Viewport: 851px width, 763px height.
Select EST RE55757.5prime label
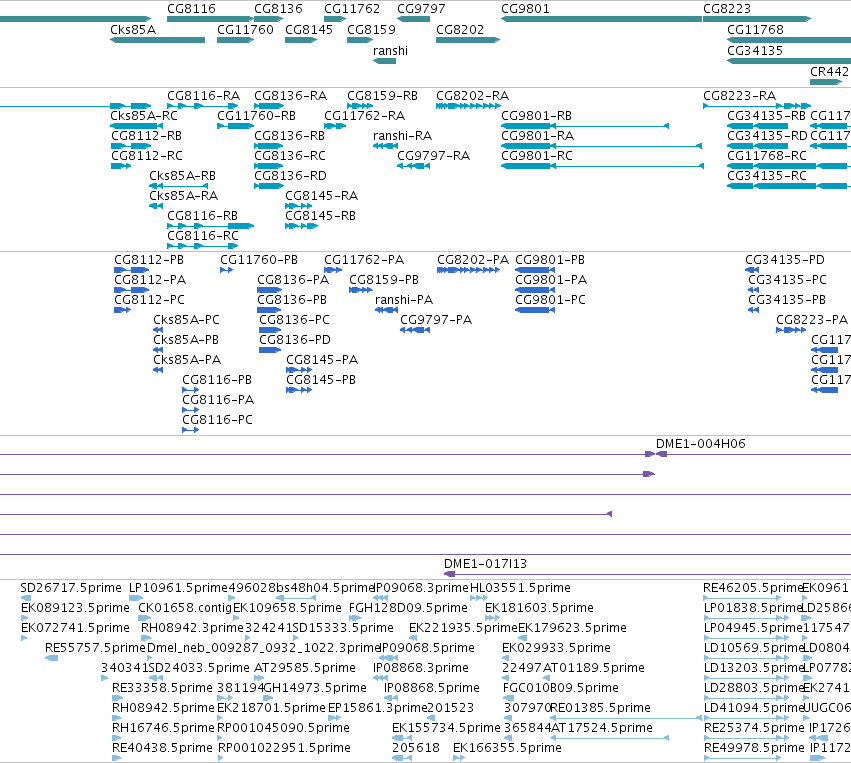click(x=96, y=648)
